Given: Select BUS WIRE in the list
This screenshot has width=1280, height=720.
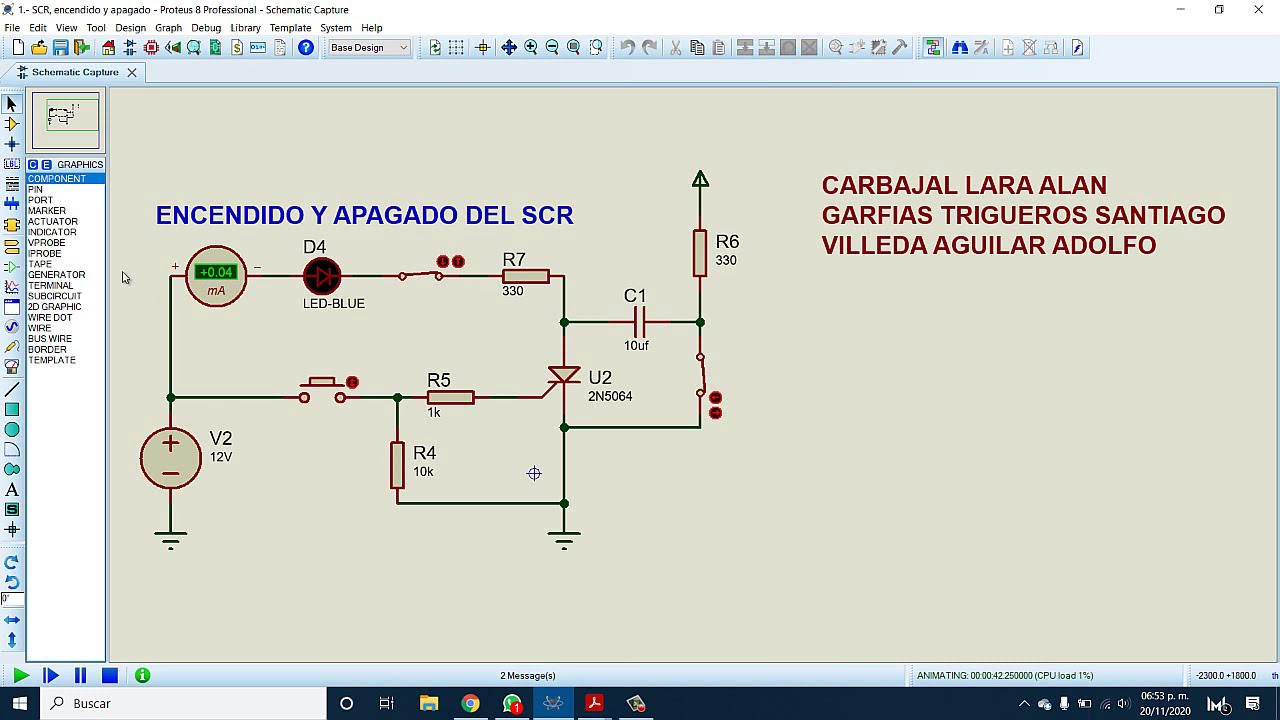Looking at the screenshot, I should pyautogui.click(x=50, y=339).
